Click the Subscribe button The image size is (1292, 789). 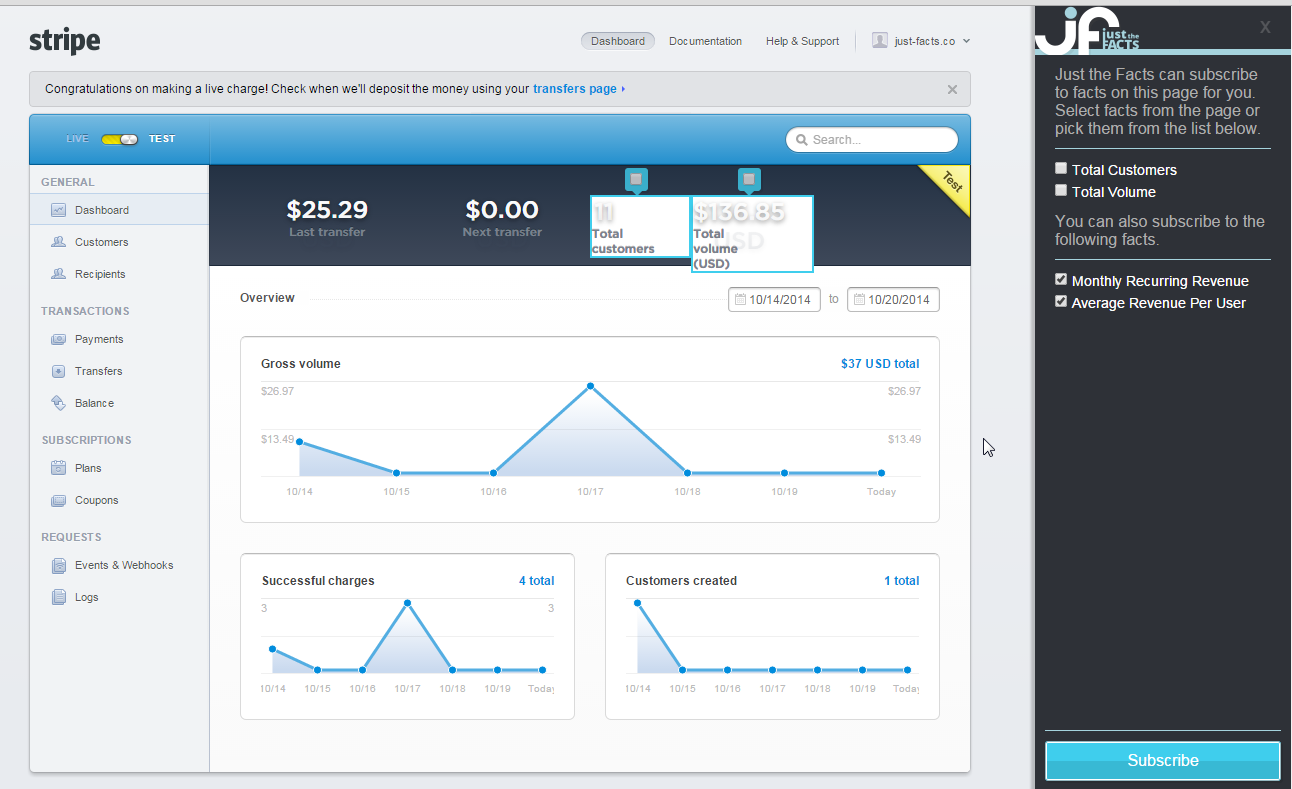pyautogui.click(x=1163, y=761)
